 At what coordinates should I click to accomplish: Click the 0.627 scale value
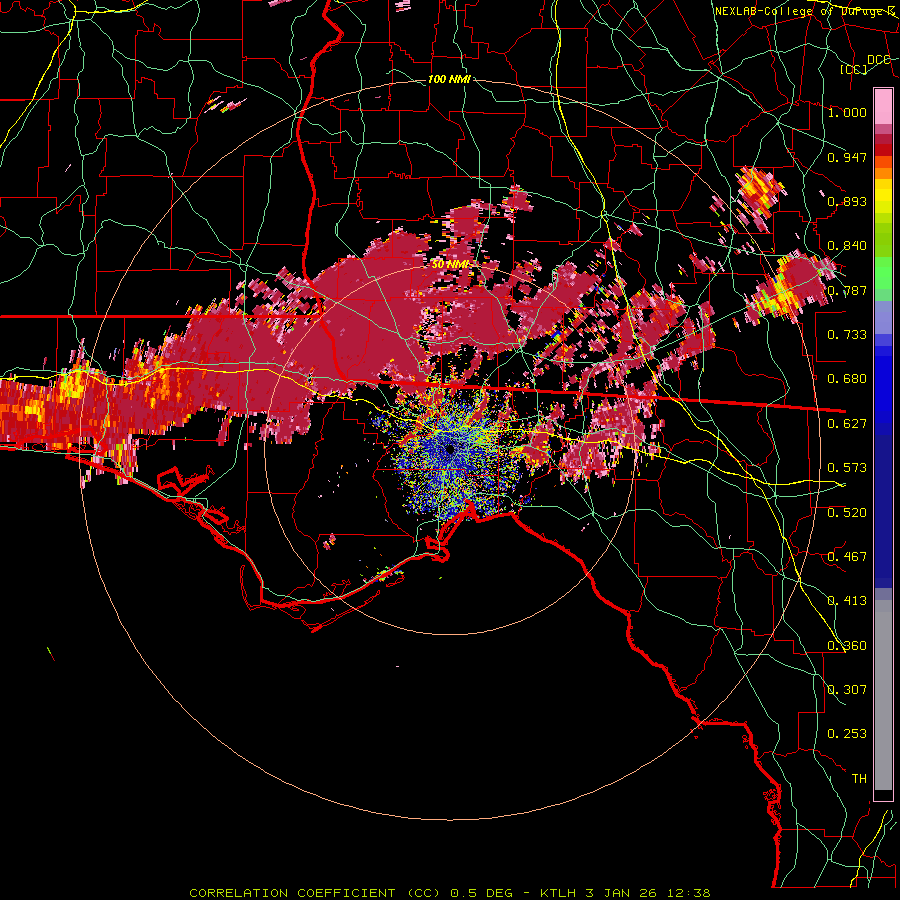click(847, 424)
